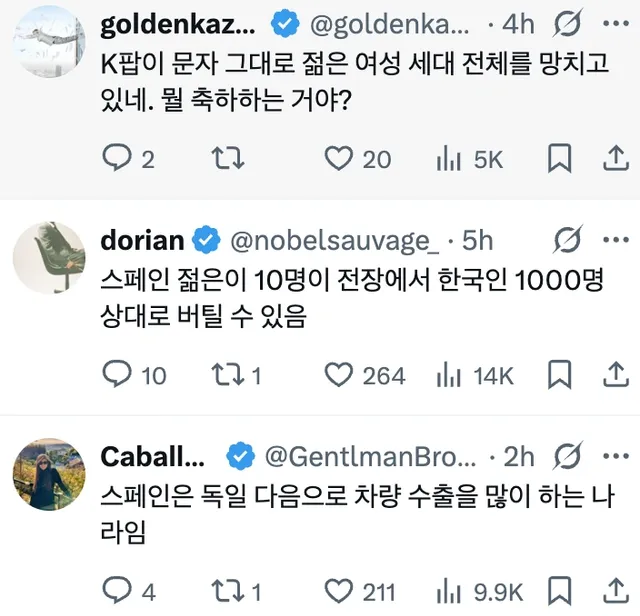Like Caball's tweet with 211 likes

(340, 592)
